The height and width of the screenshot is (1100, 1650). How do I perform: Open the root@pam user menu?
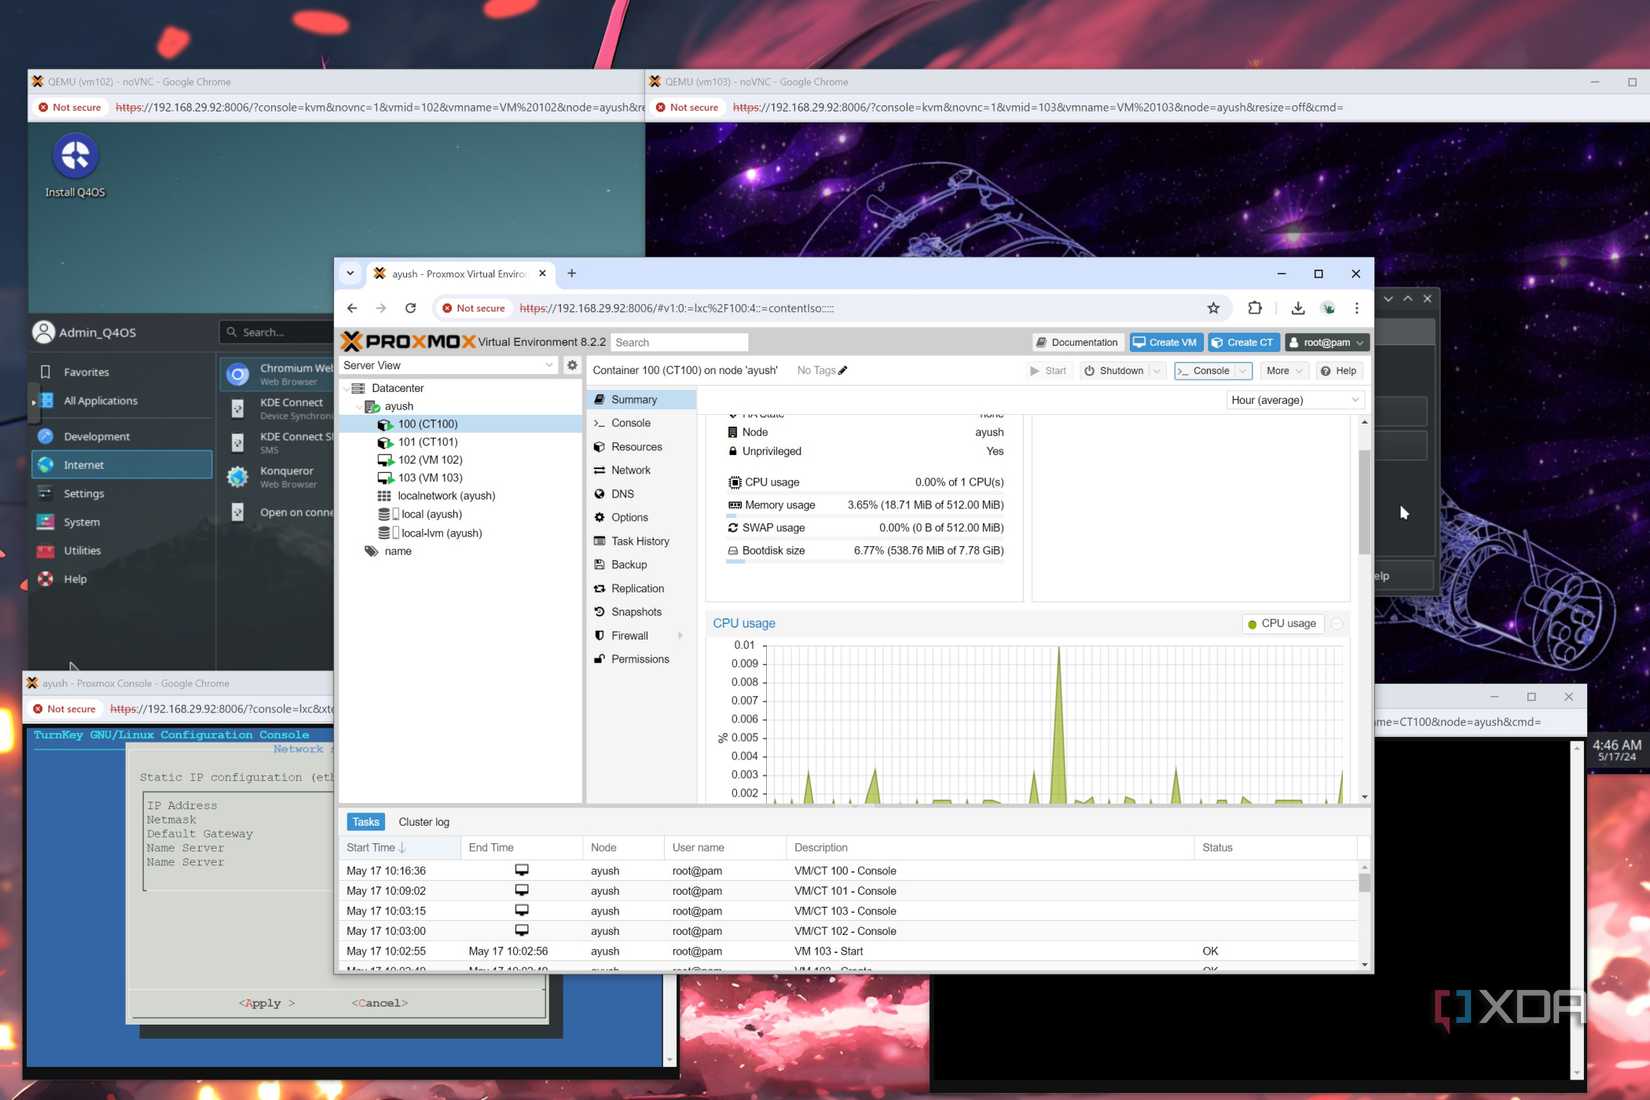[x=1327, y=342]
